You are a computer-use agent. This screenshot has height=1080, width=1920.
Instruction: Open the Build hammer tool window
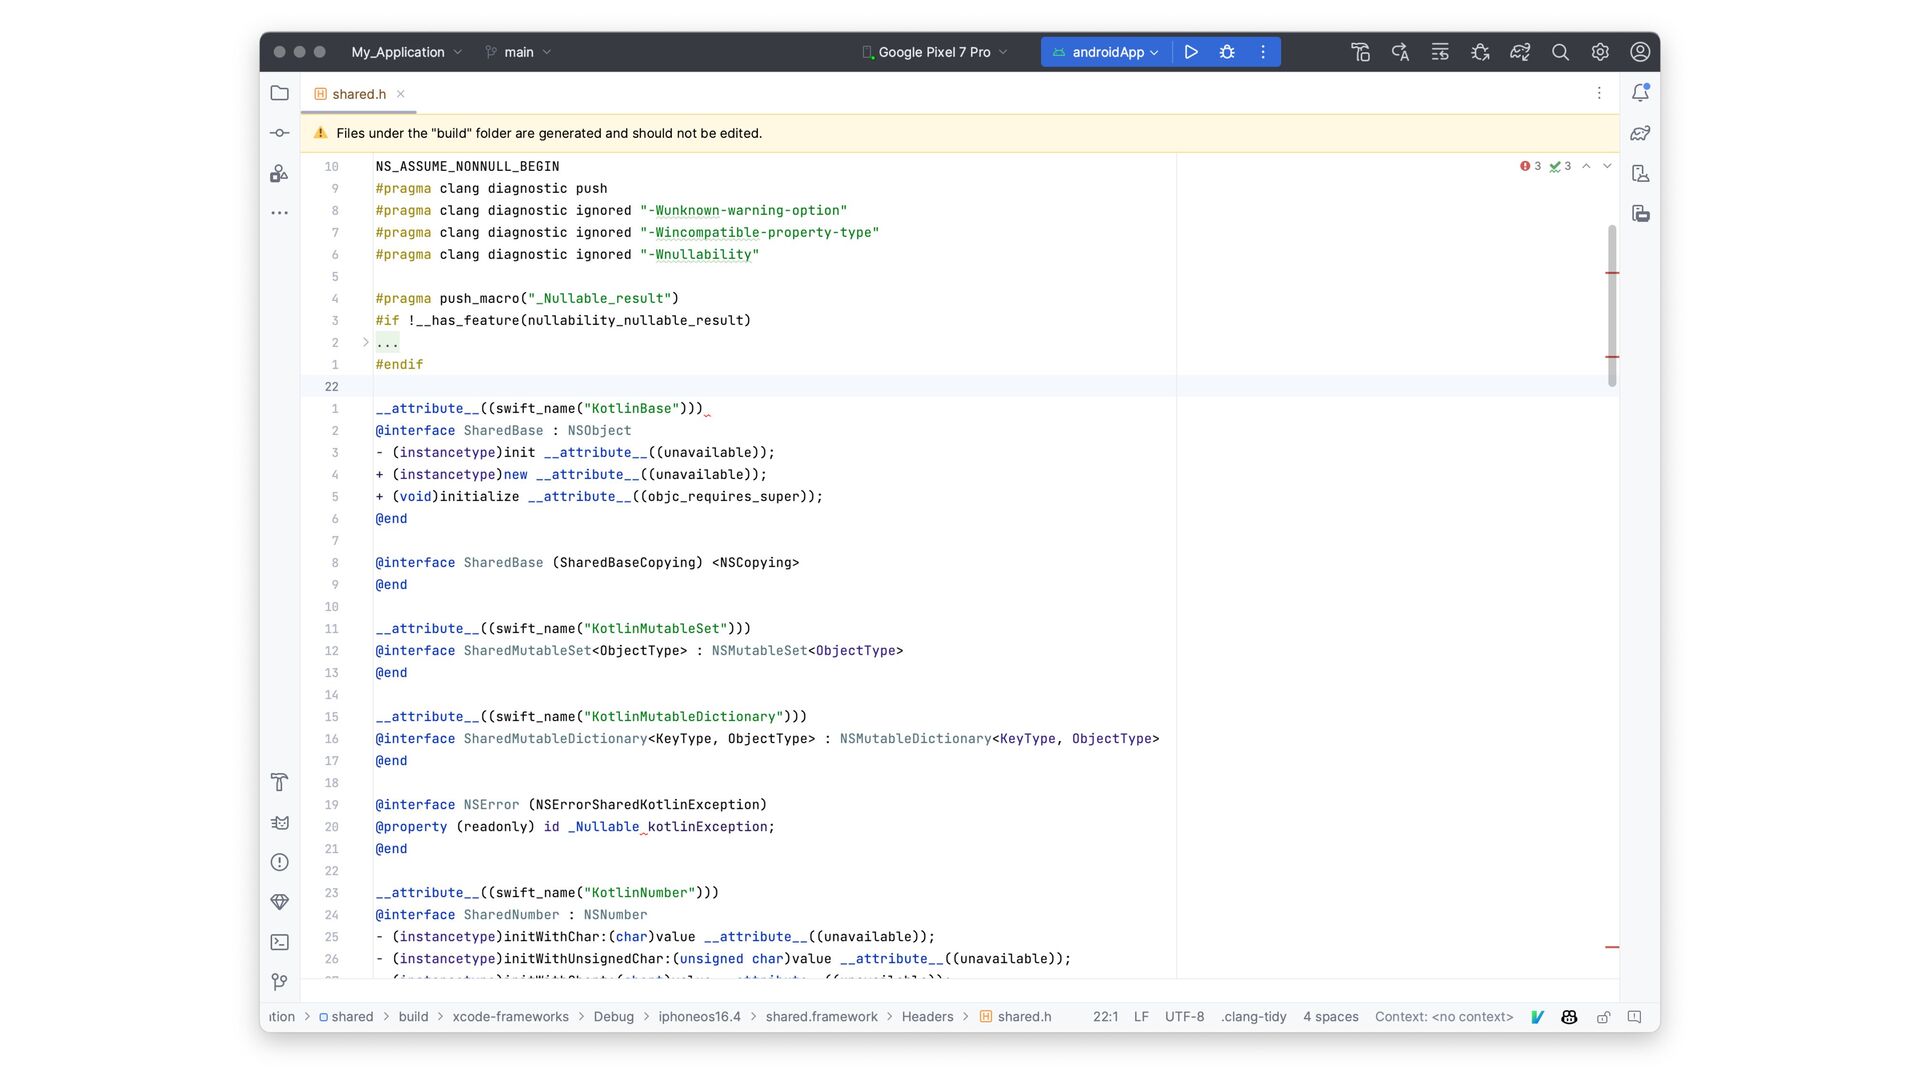tap(280, 782)
